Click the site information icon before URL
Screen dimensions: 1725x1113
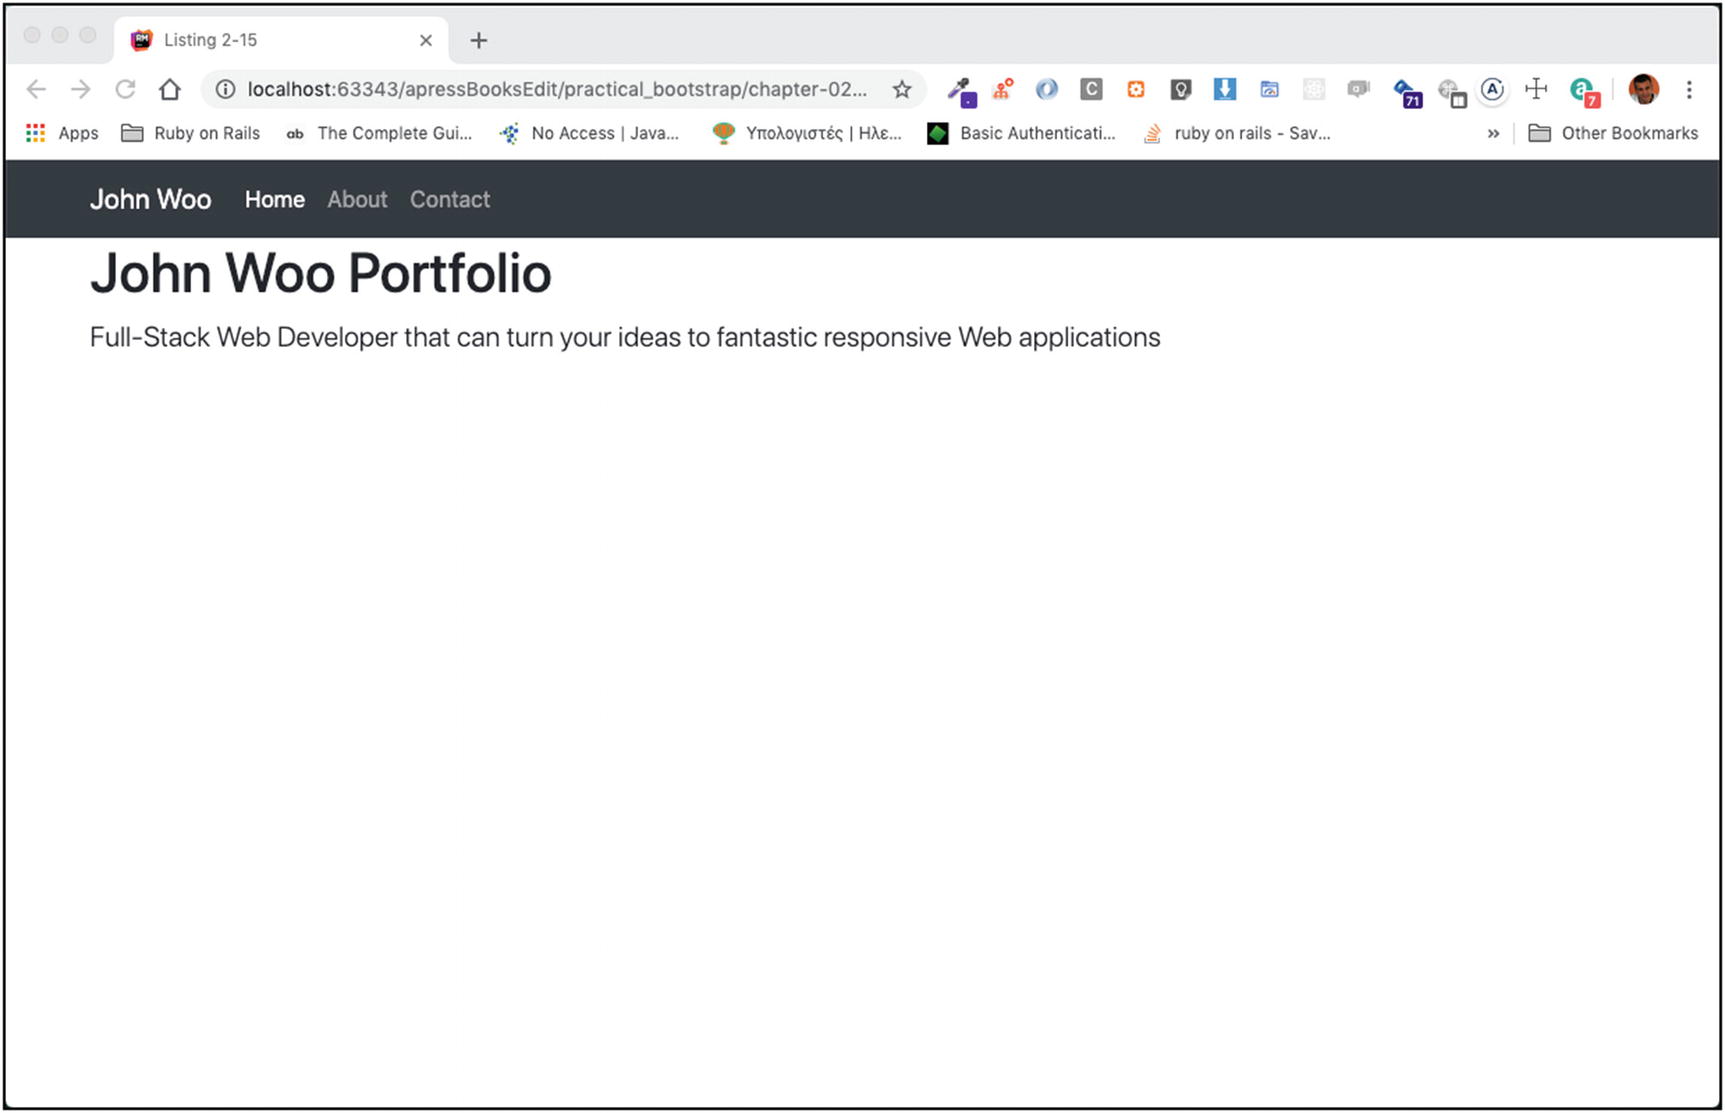(226, 90)
